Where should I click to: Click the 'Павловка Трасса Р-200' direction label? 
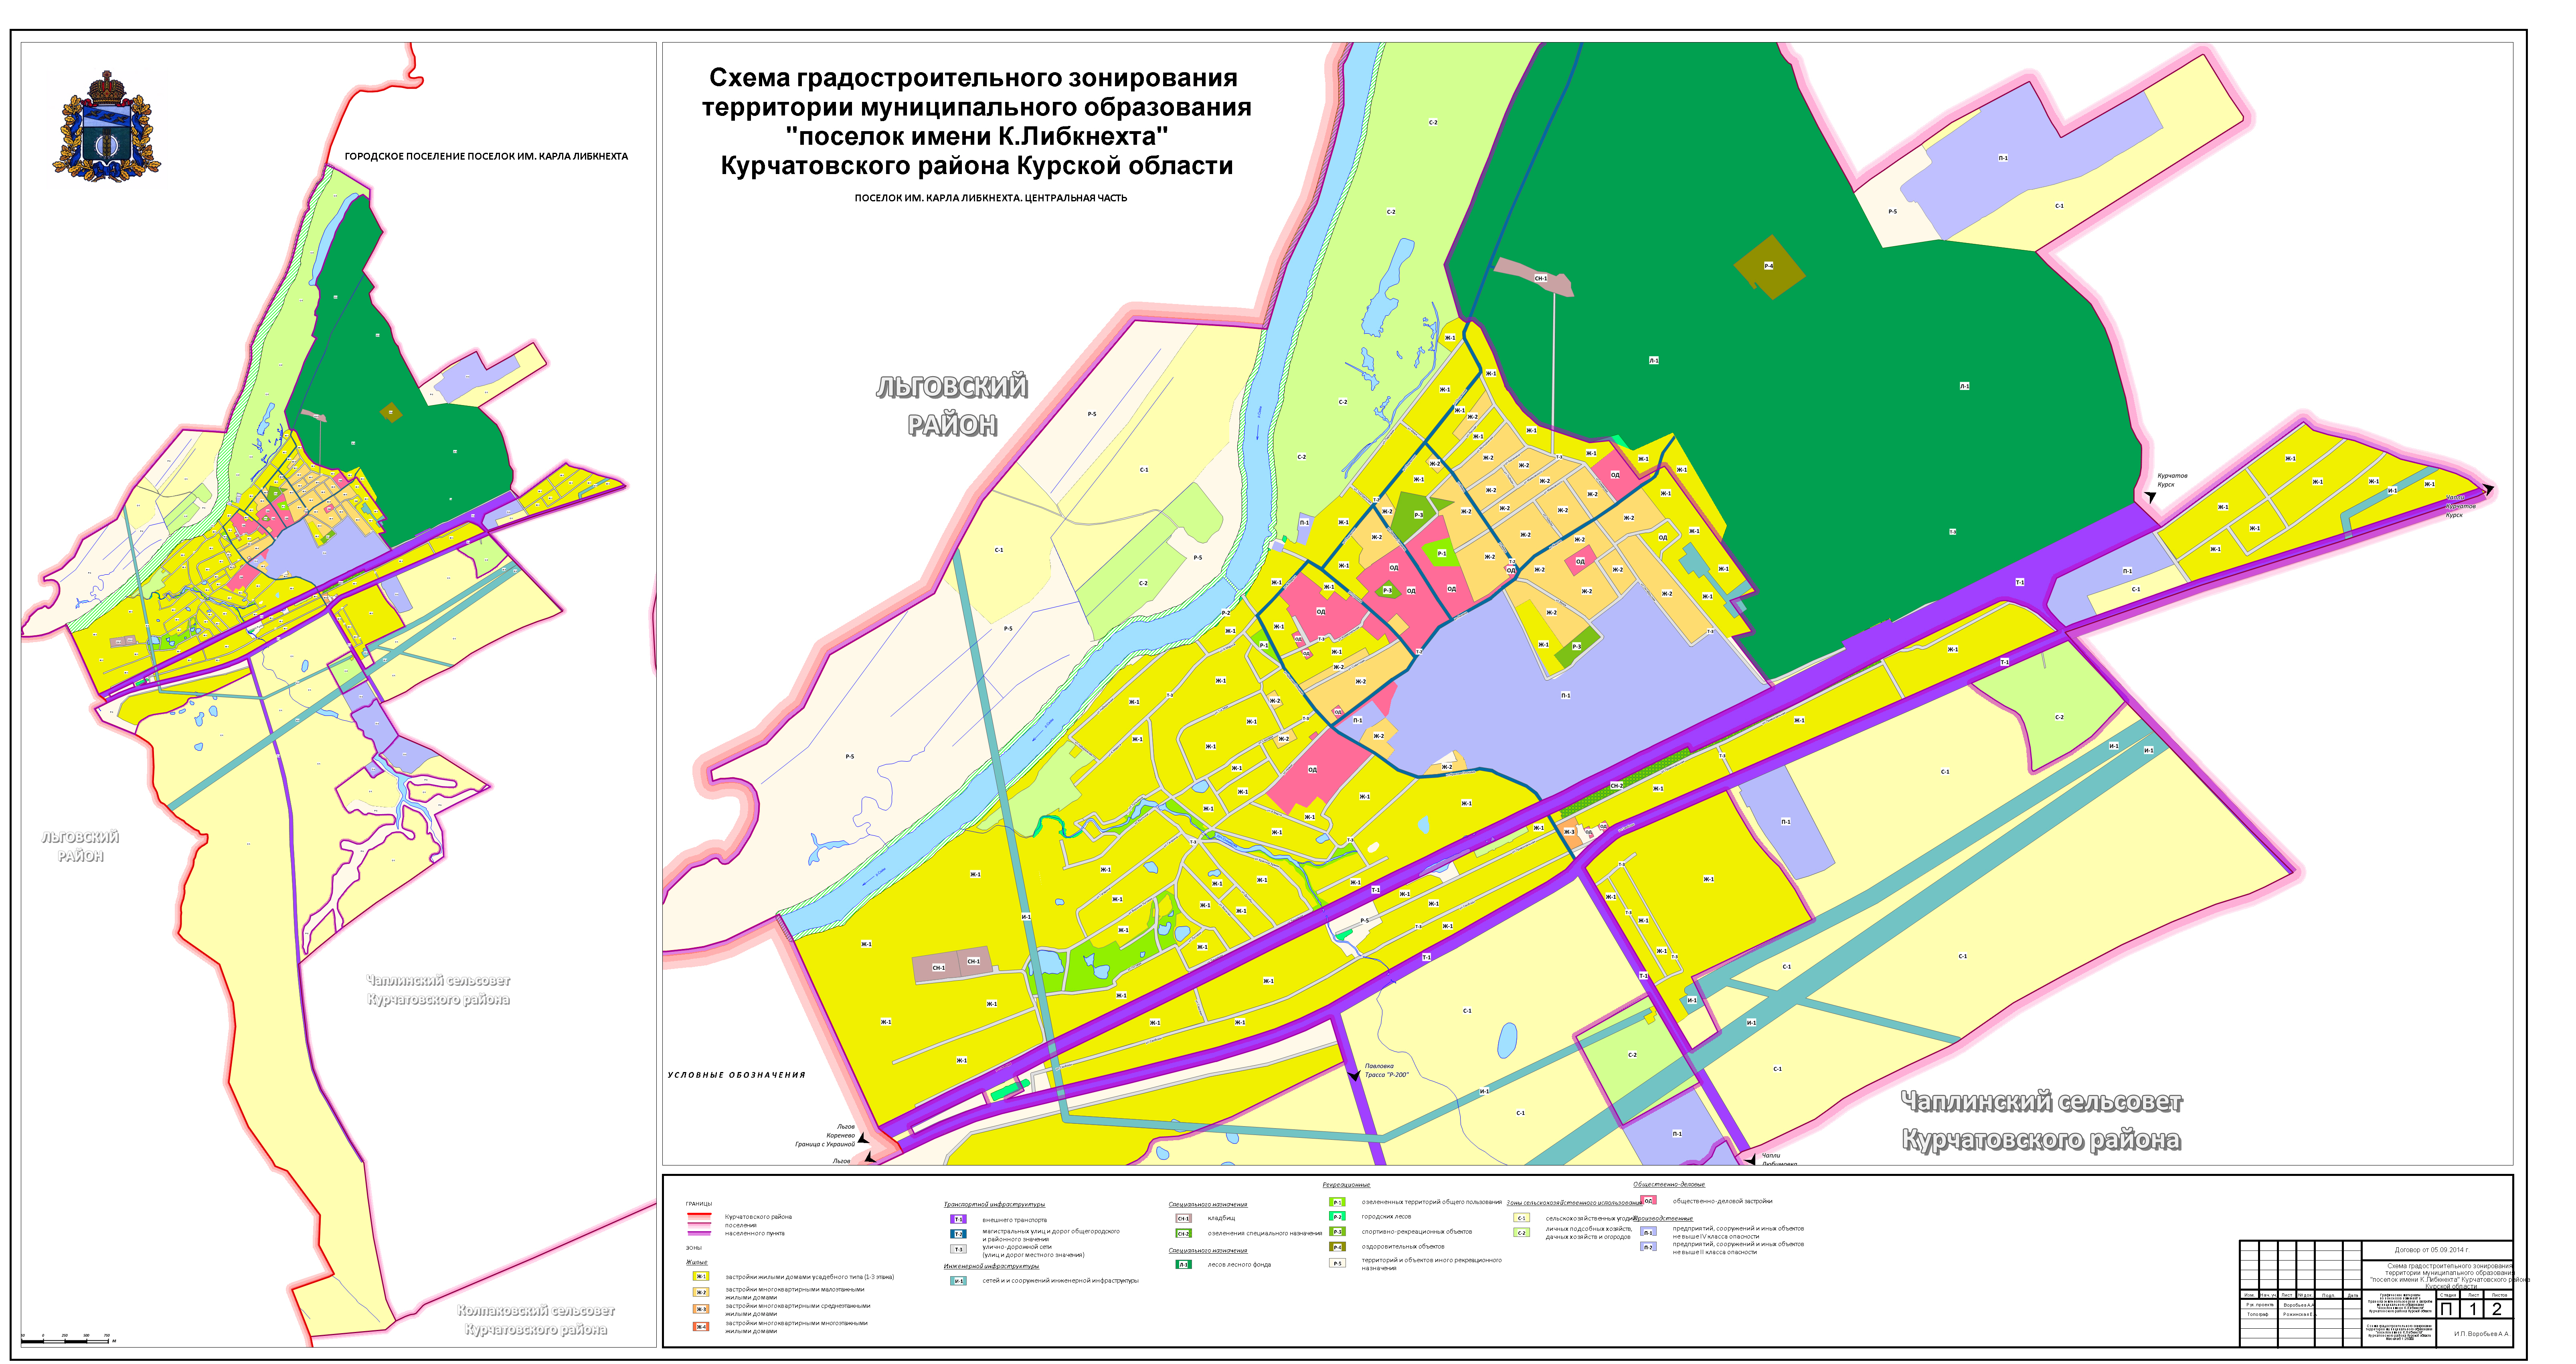1386,1071
